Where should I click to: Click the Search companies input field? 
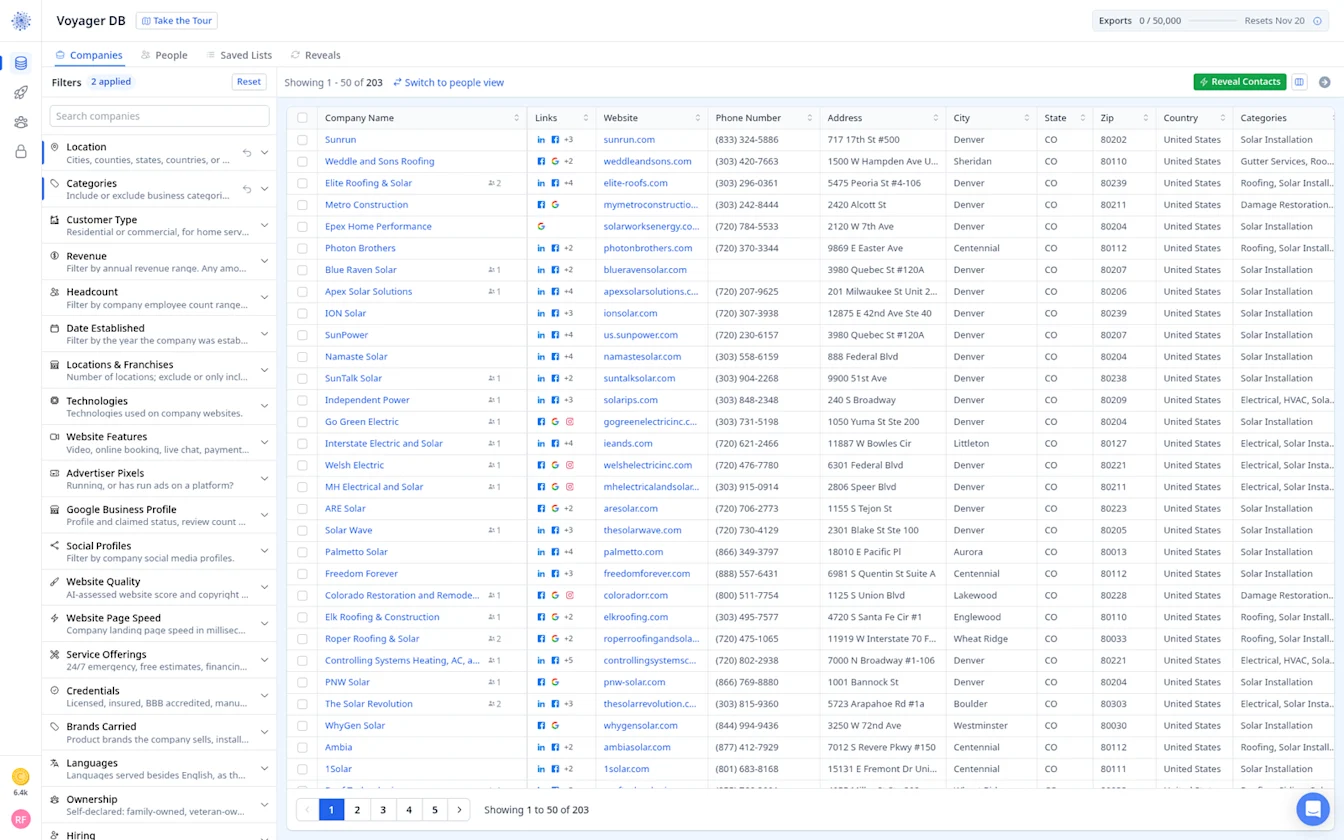(160, 116)
